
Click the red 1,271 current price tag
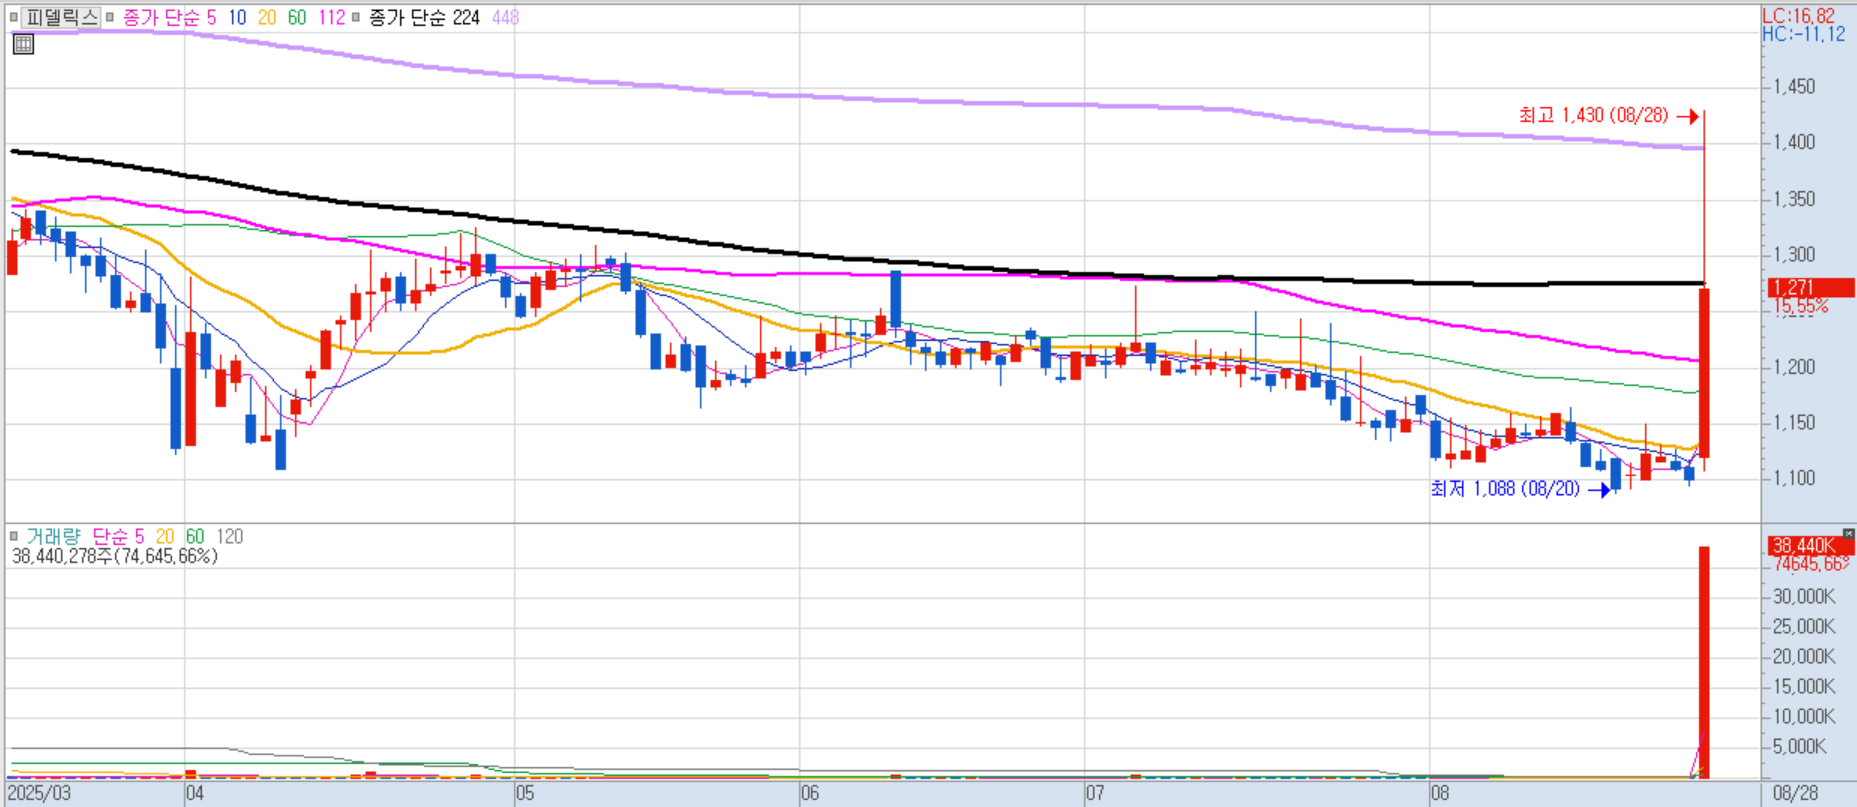click(1811, 288)
